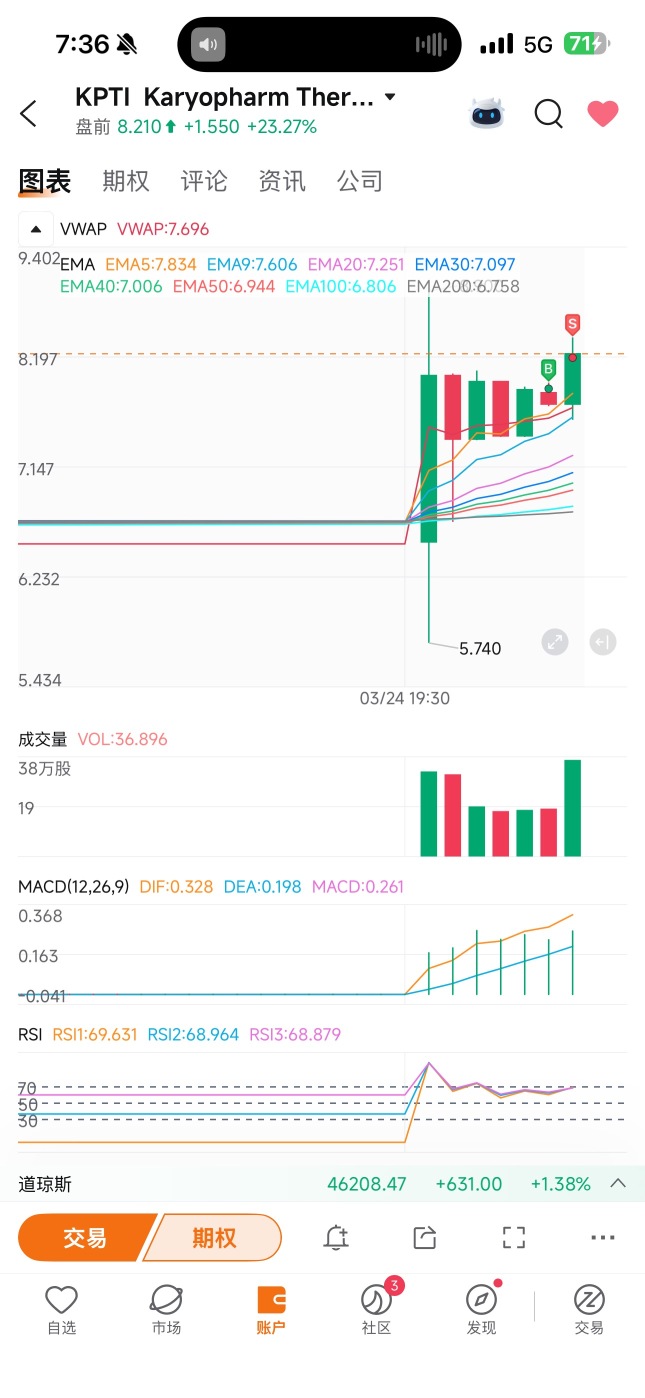Tap the DIF:0.328 value
This screenshot has height=1398, width=645.
(x=176, y=887)
